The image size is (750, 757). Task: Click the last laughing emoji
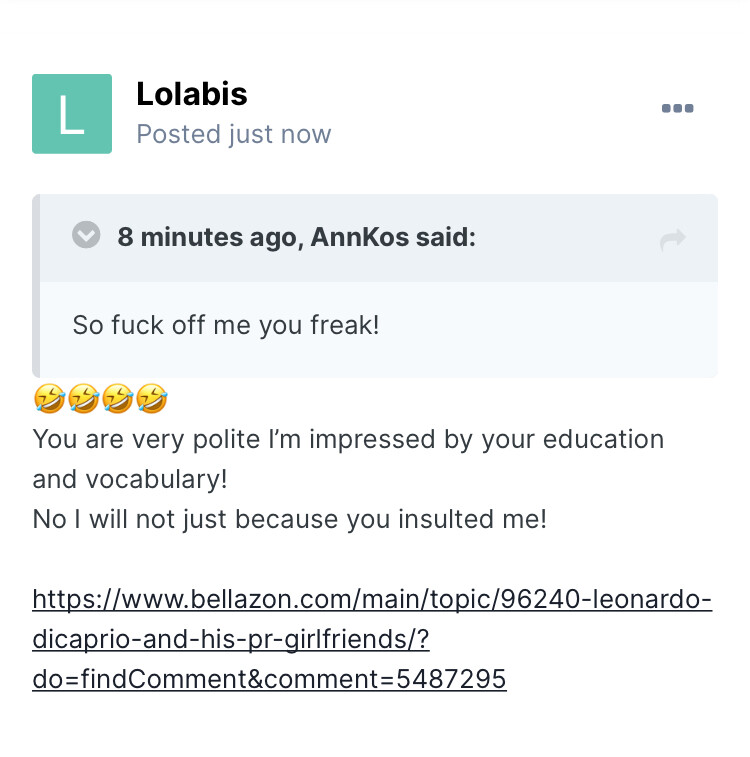tap(151, 400)
